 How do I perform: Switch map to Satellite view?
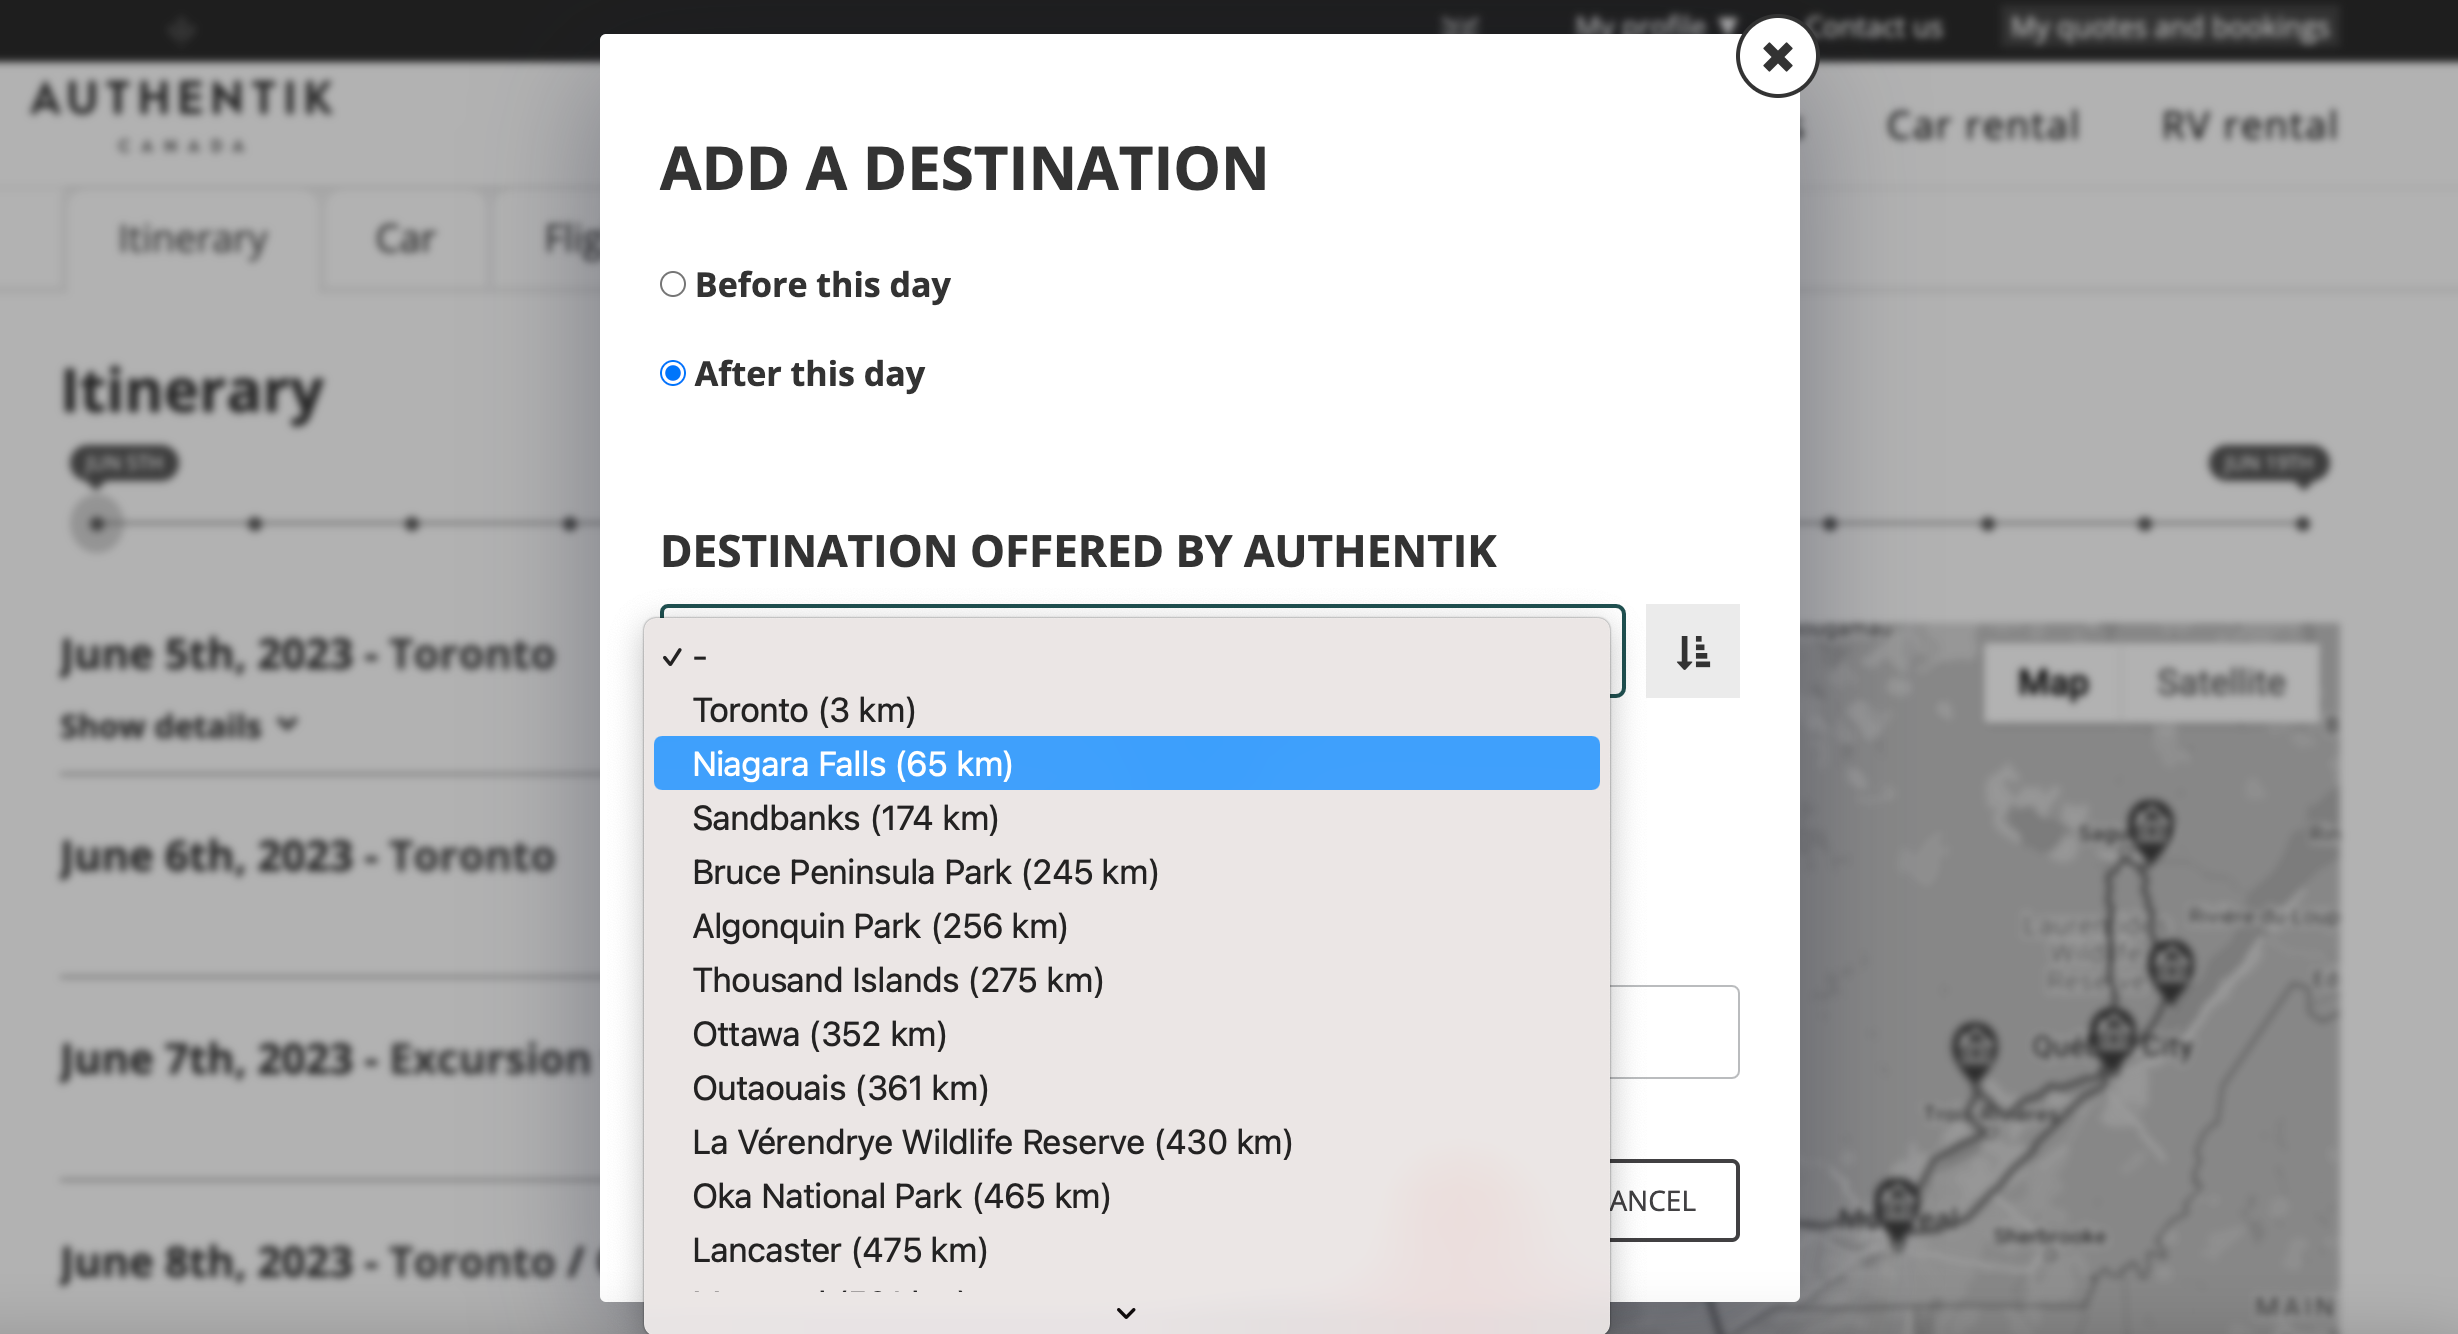click(x=2221, y=682)
